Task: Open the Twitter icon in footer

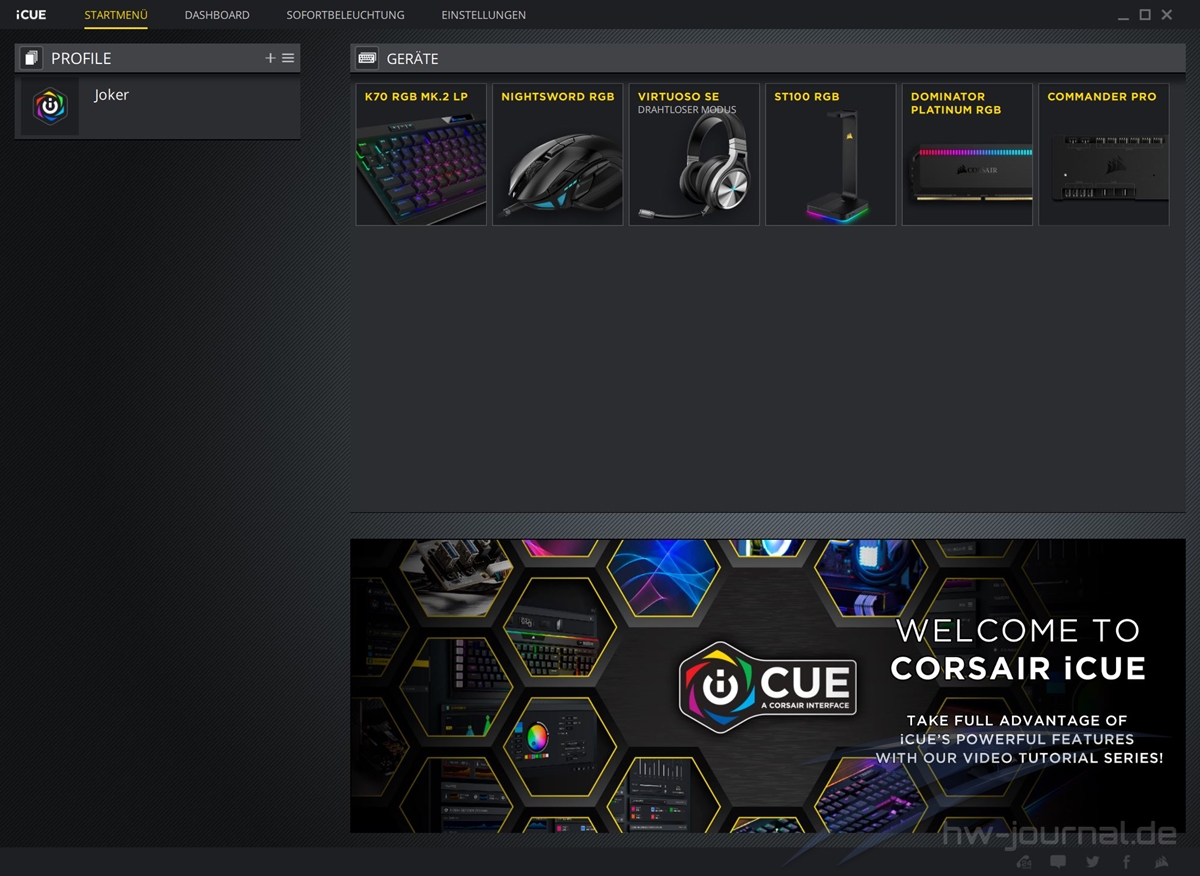Action: [x=1092, y=862]
